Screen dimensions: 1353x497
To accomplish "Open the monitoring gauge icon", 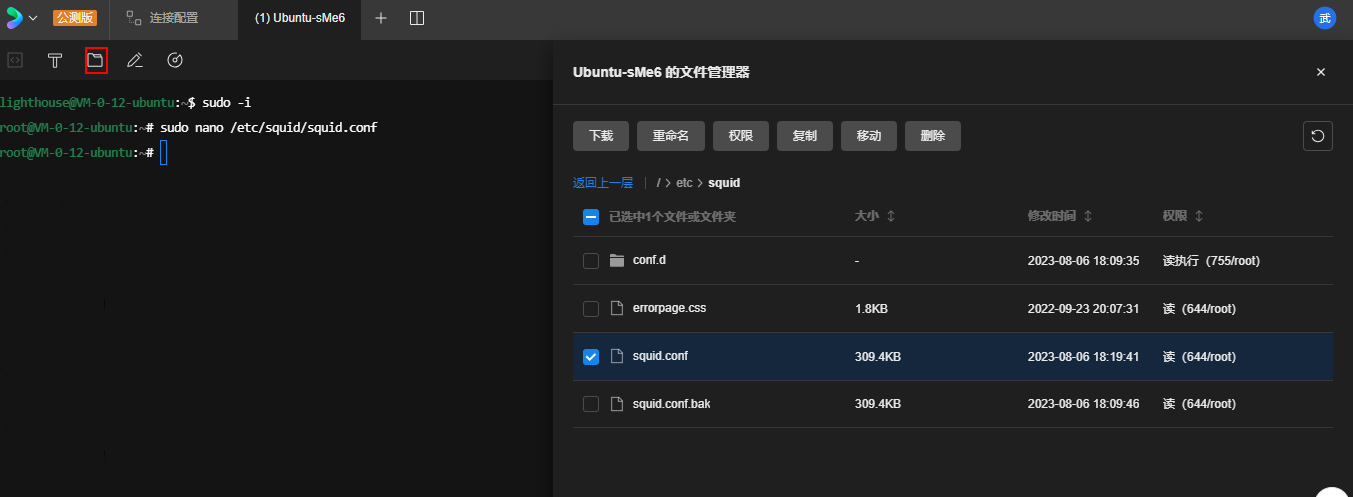I will click(x=175, y=61).
